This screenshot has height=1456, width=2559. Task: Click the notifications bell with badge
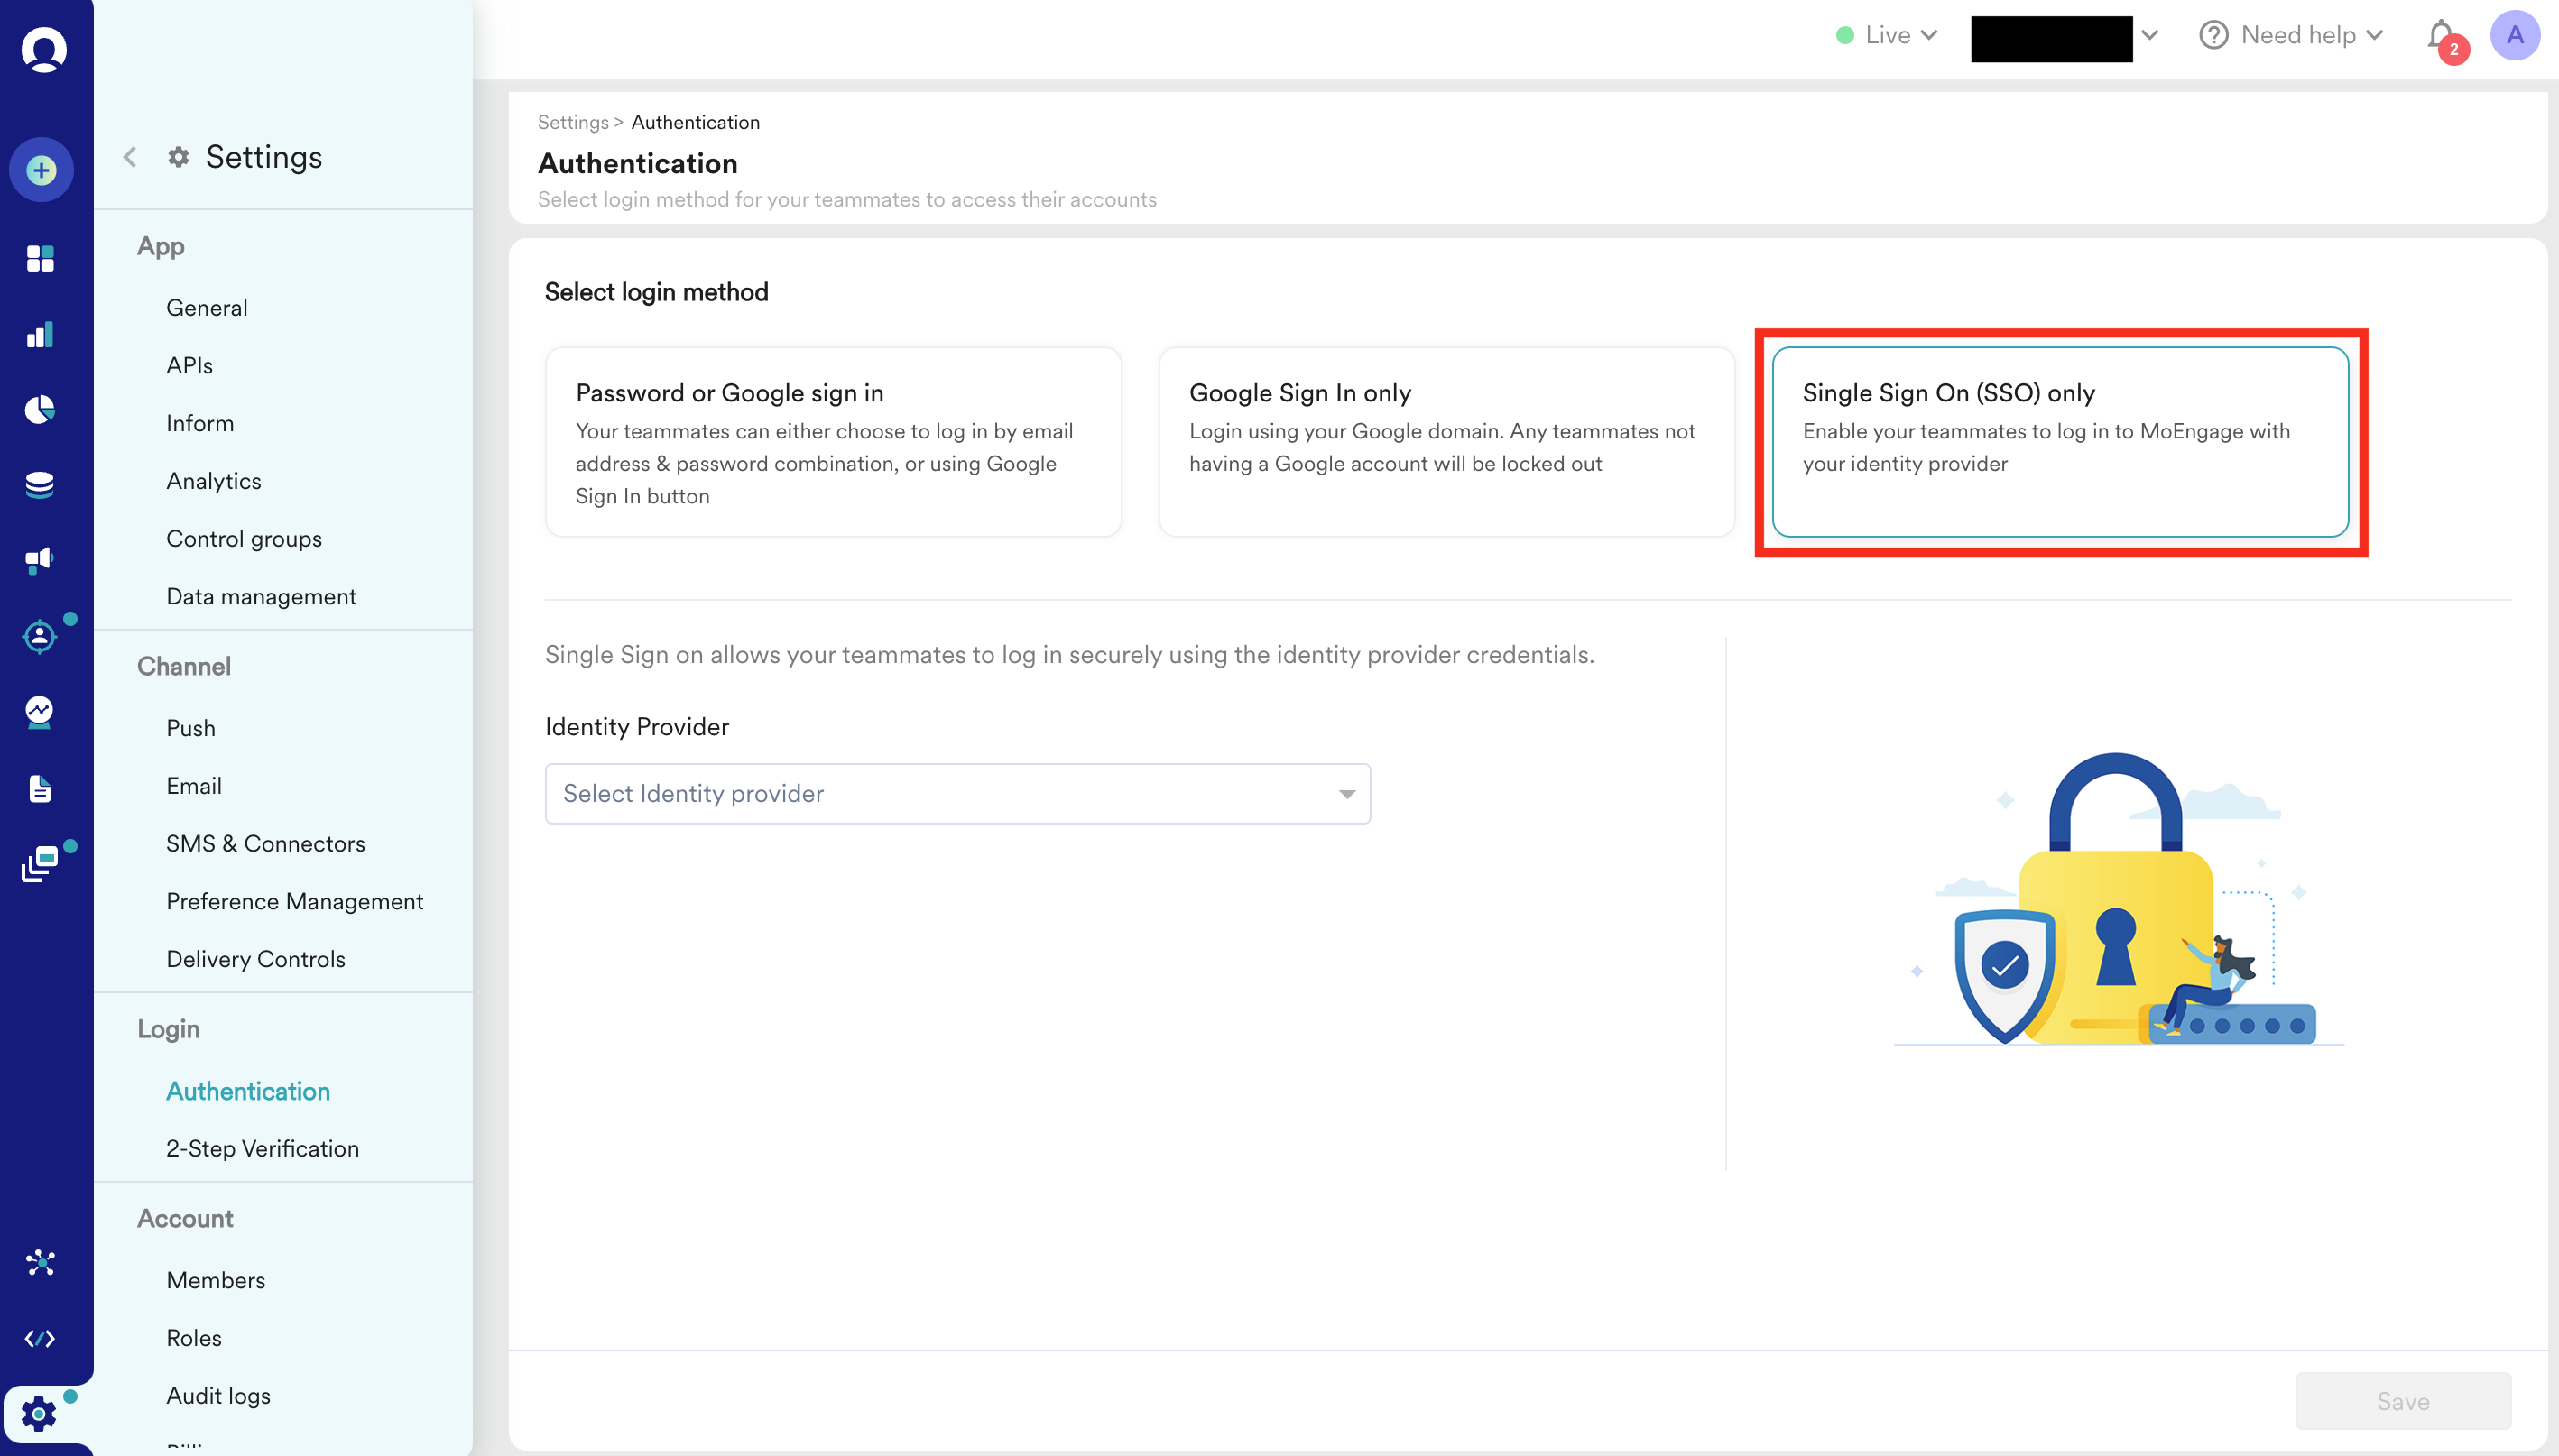(x=2440, y=35)
